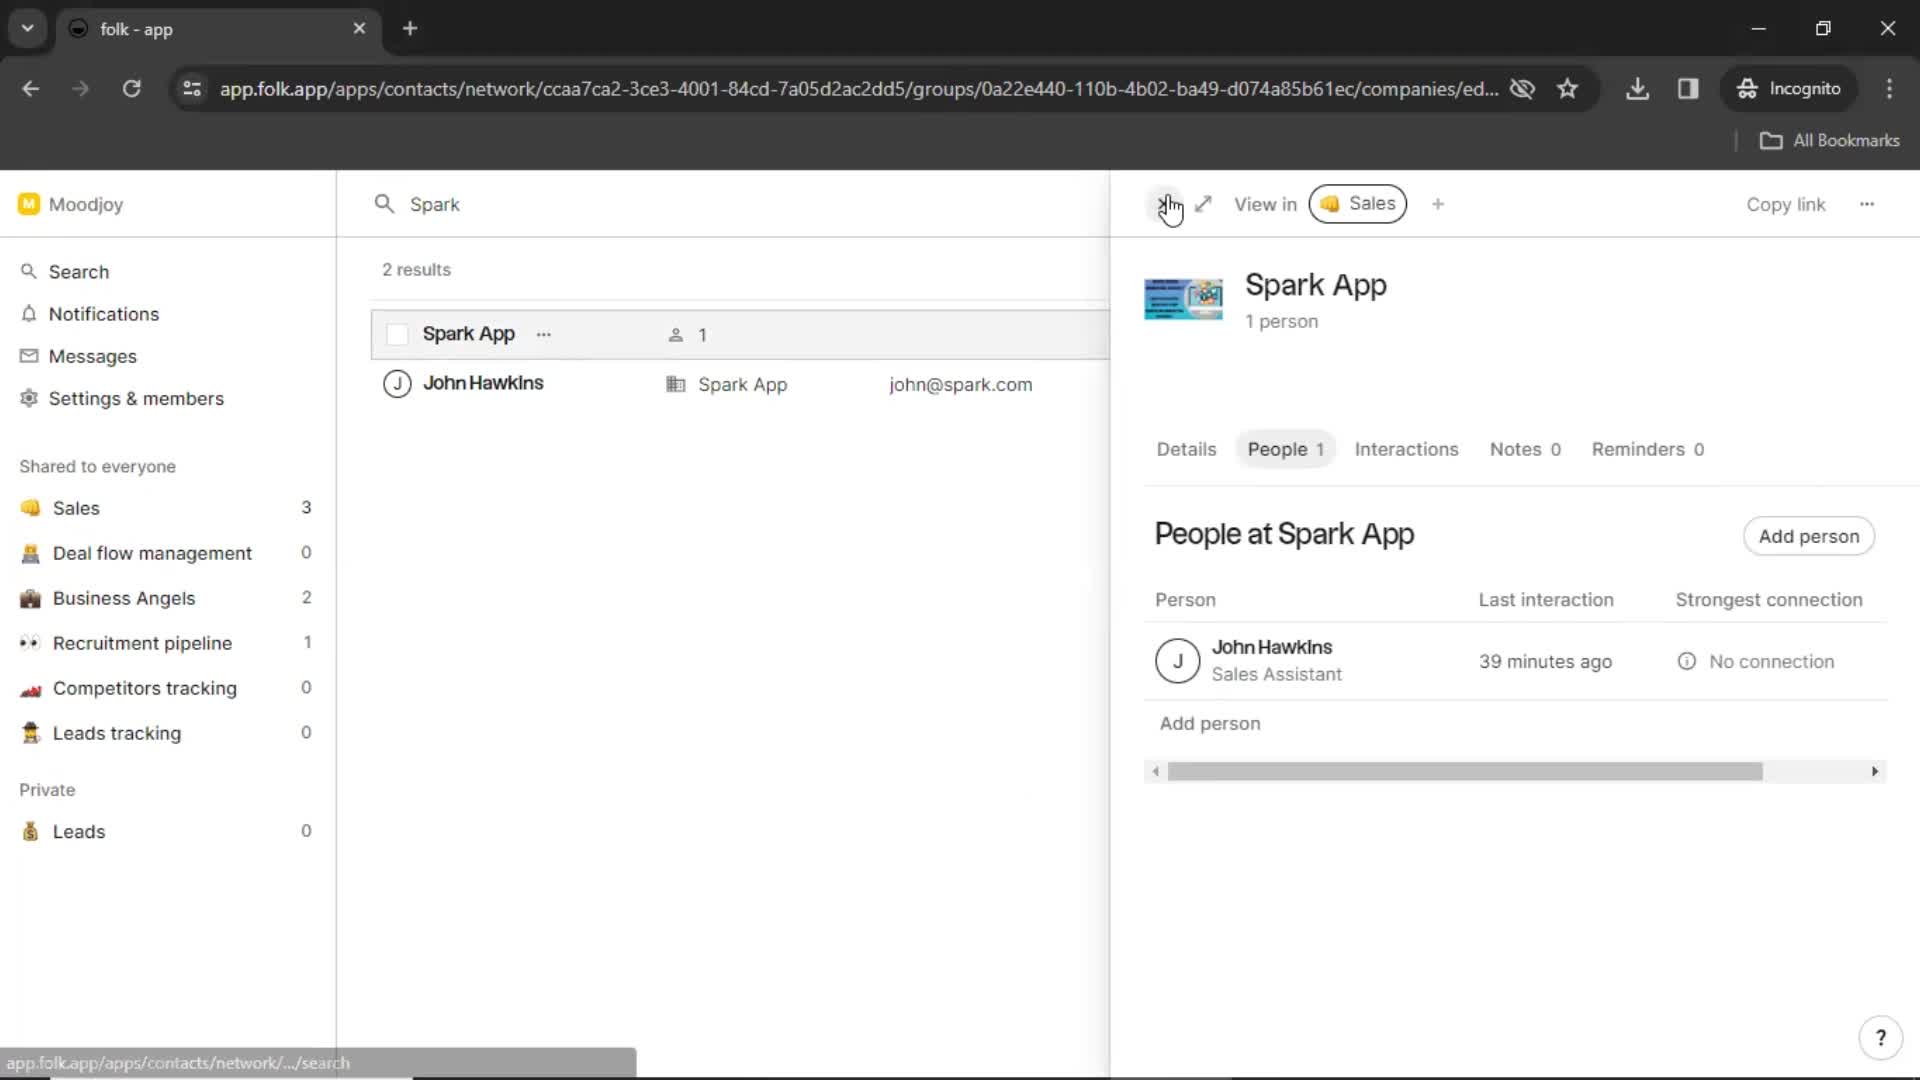Click the site information icon in address bar

pyautogui.click(x=192, y=89)
